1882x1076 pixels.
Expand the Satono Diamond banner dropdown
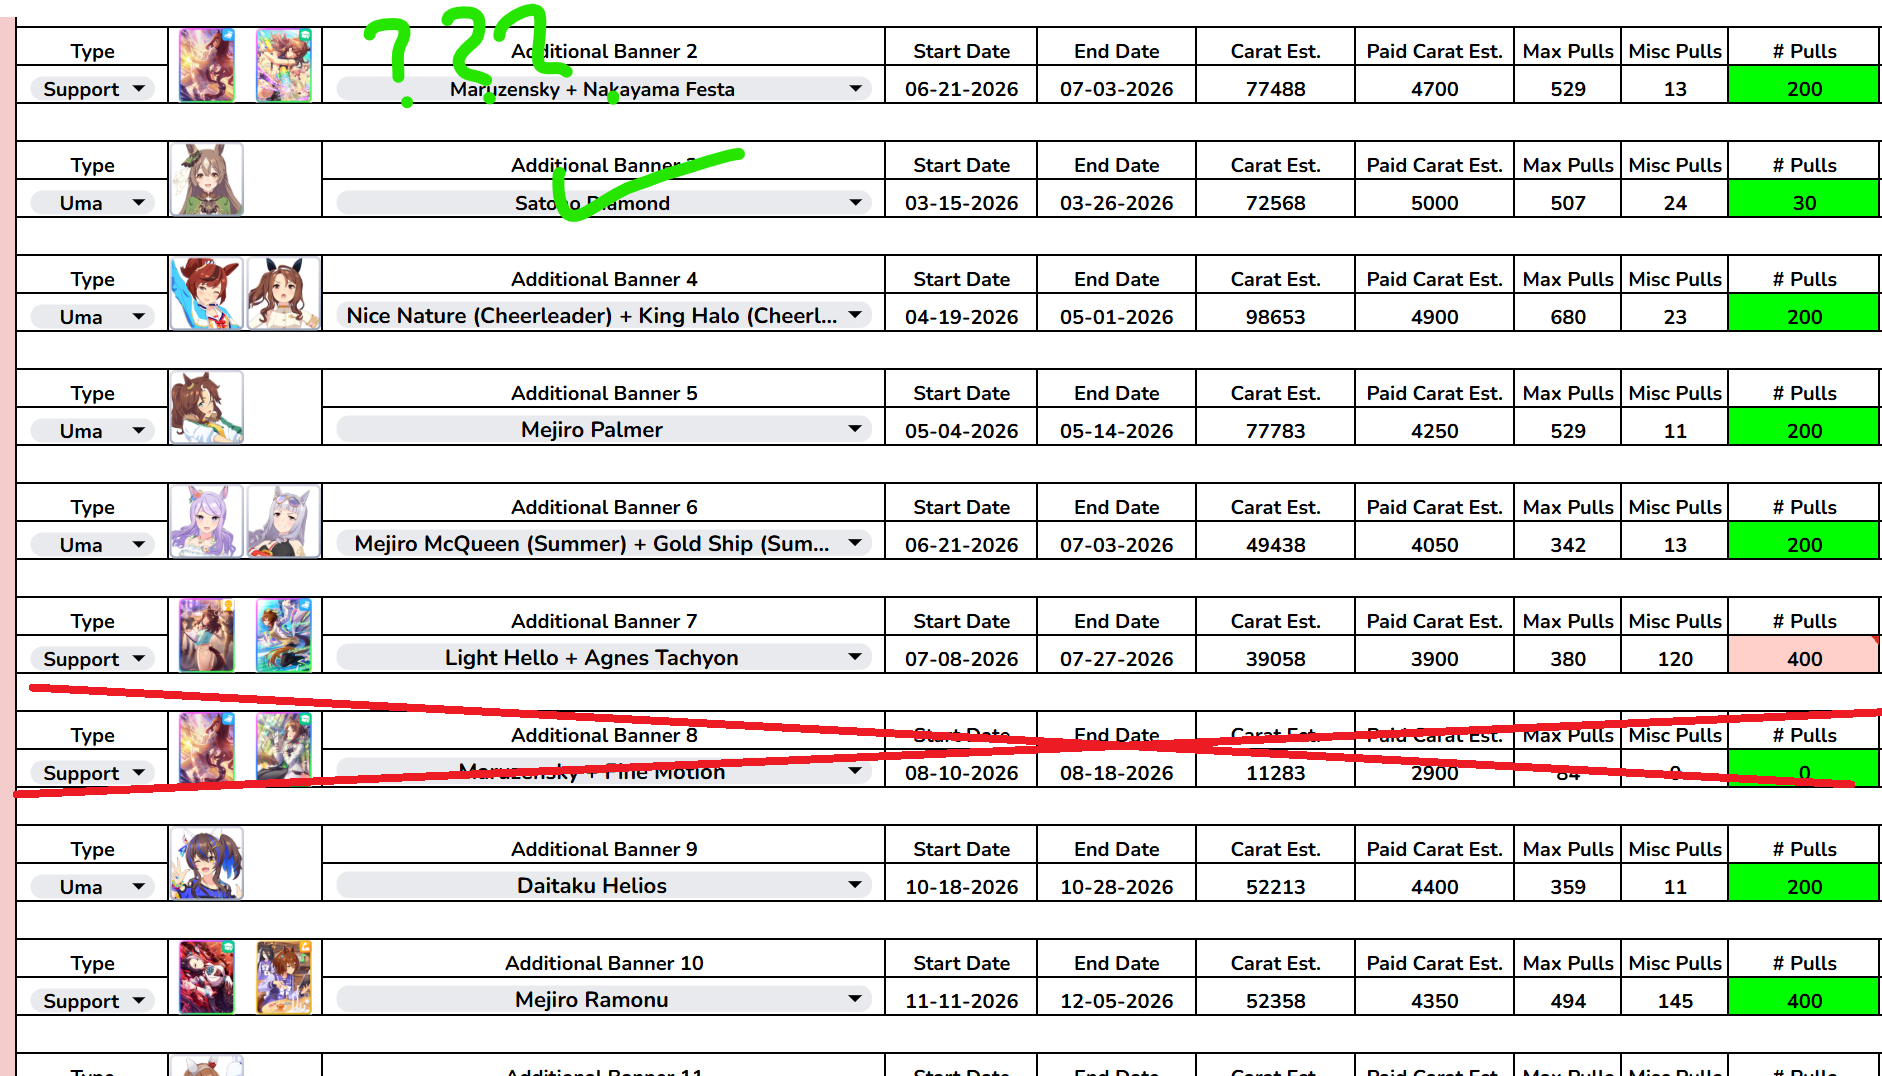tap(603, 203)
